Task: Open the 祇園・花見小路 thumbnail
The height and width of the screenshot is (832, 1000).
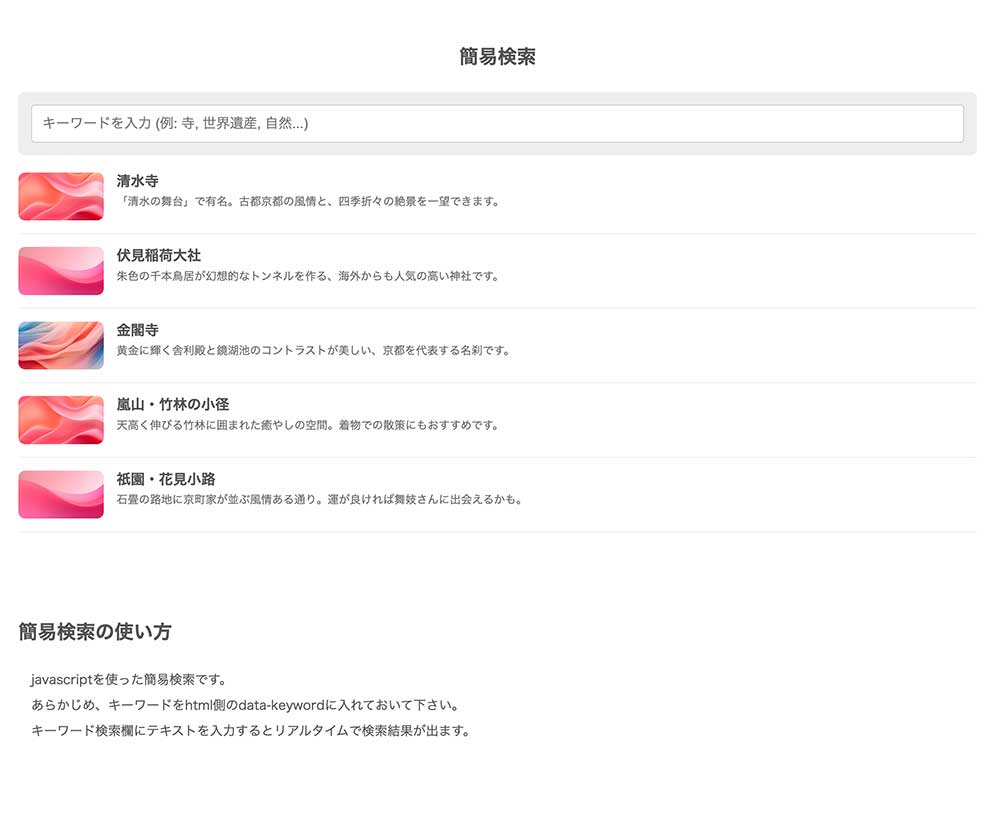Action: coord(61,494)
